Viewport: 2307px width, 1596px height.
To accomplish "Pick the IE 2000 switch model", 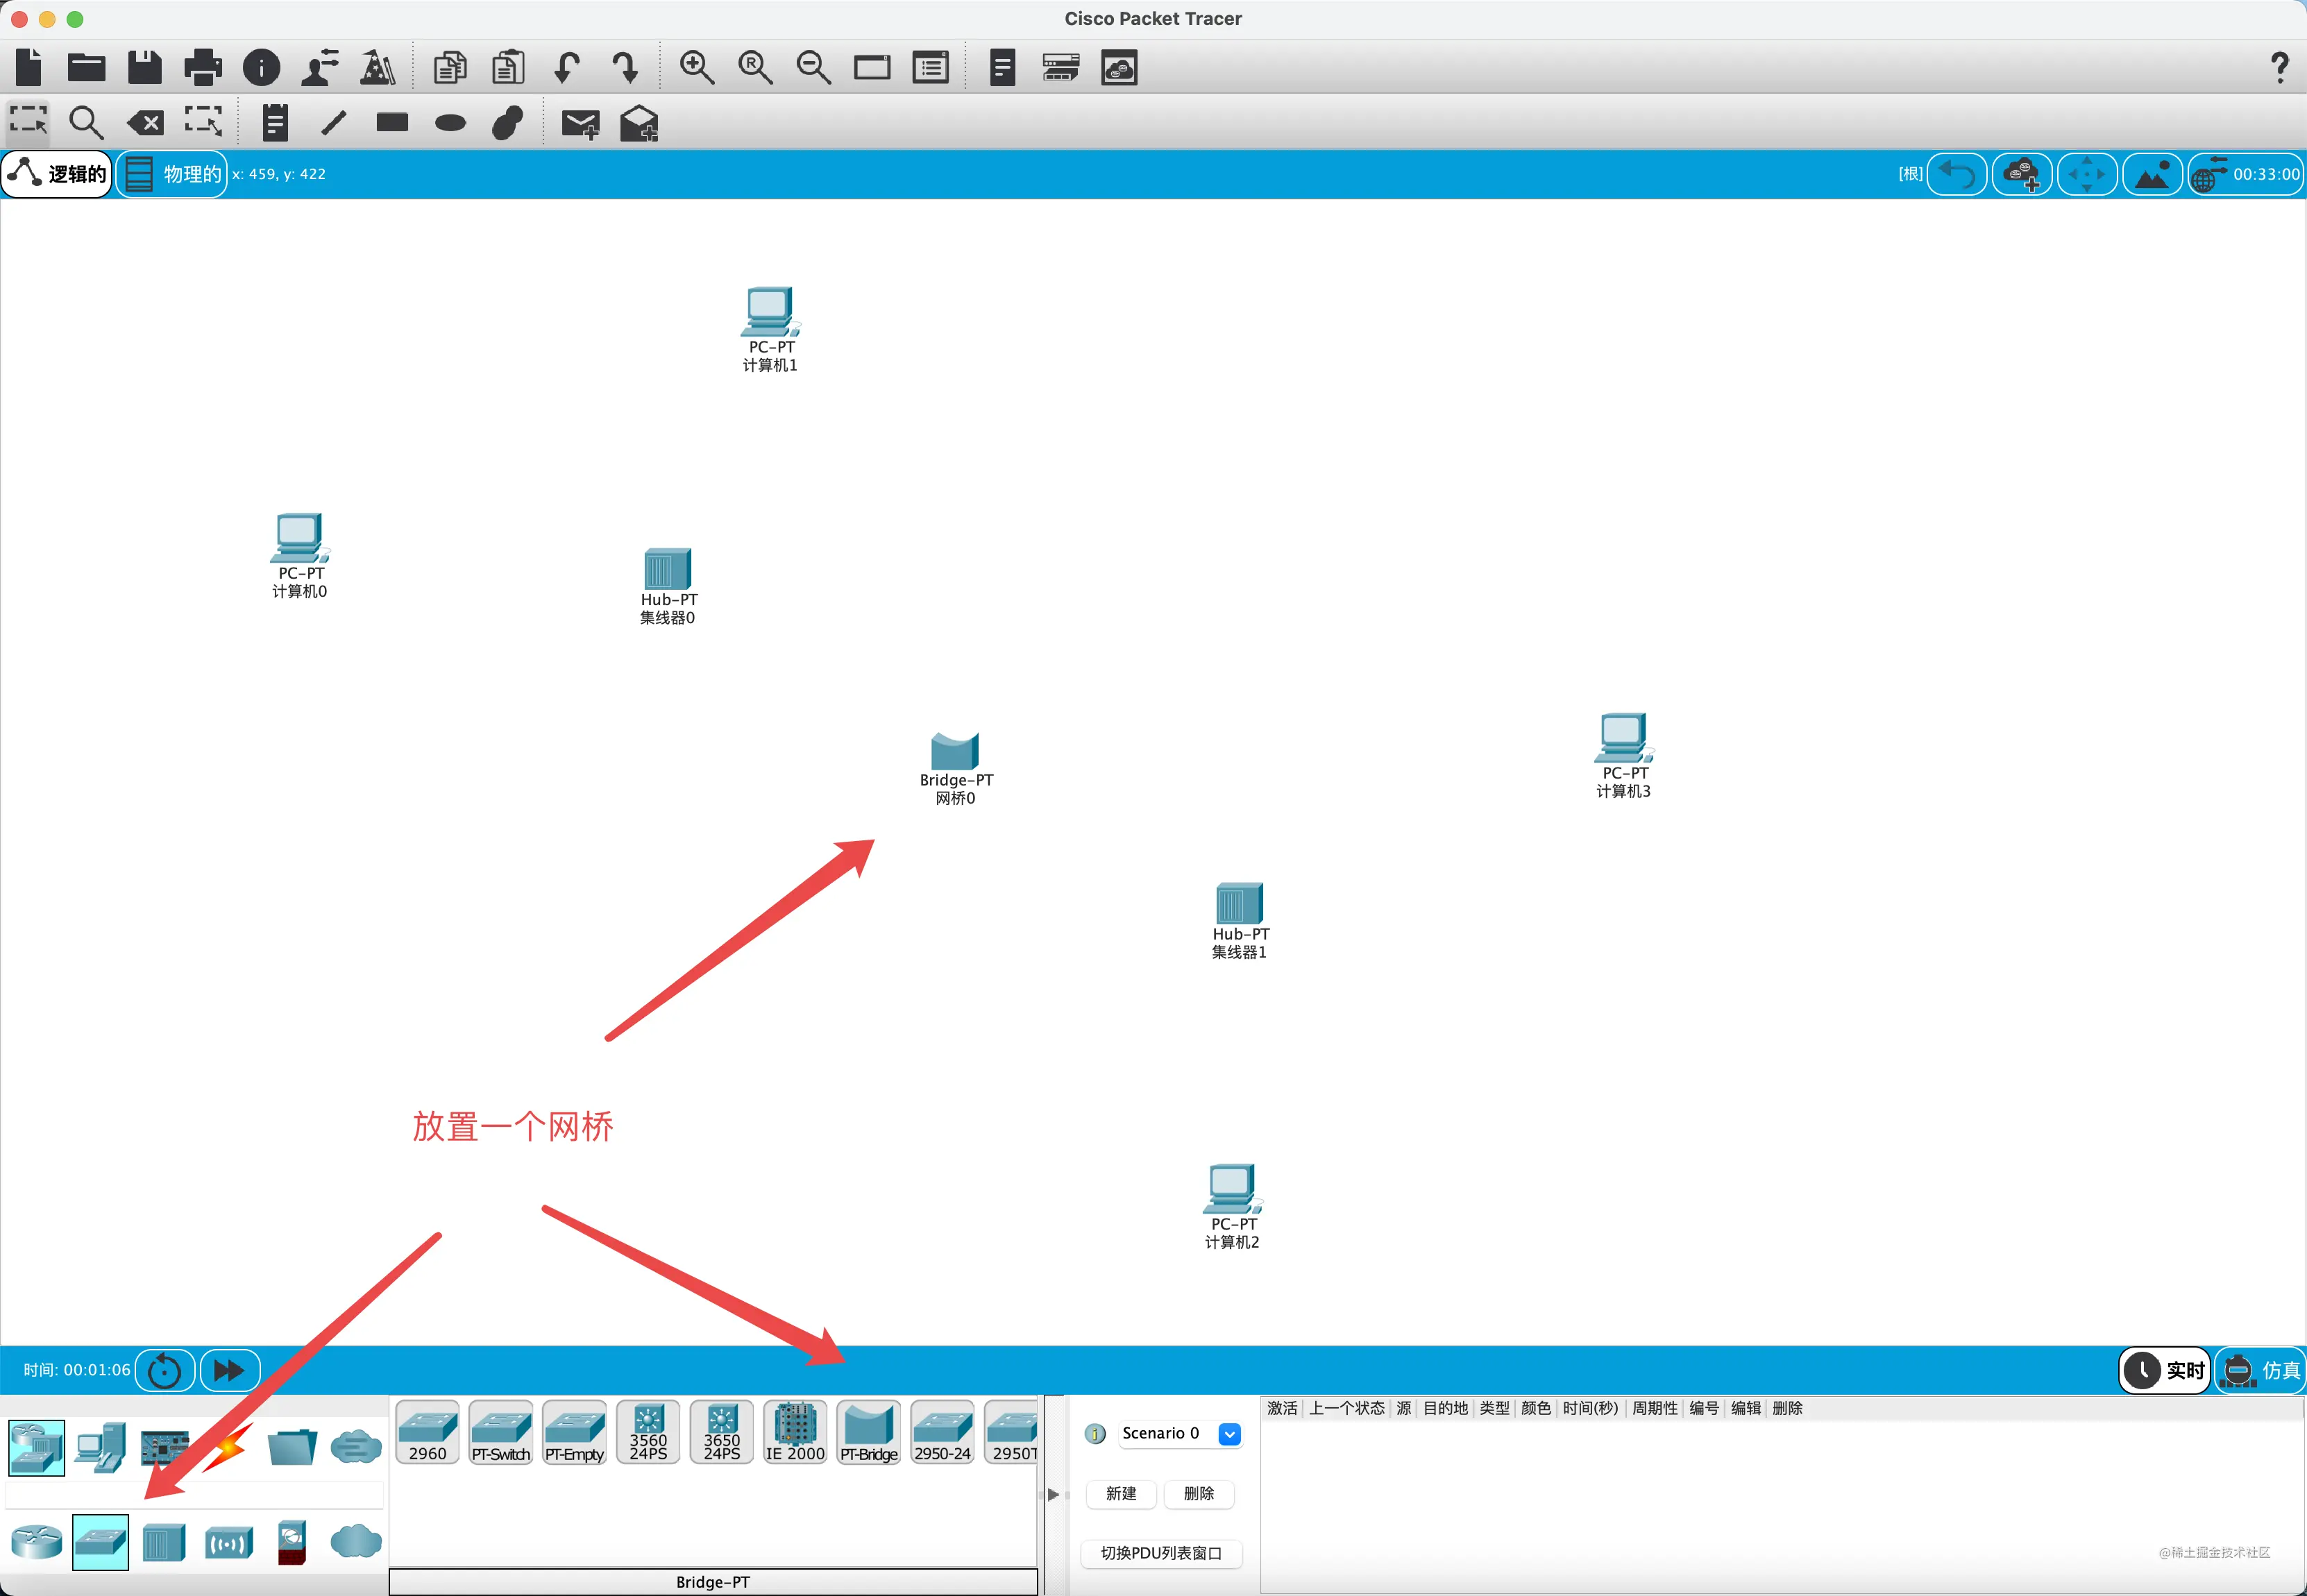I will click(x=795, y=1432).
